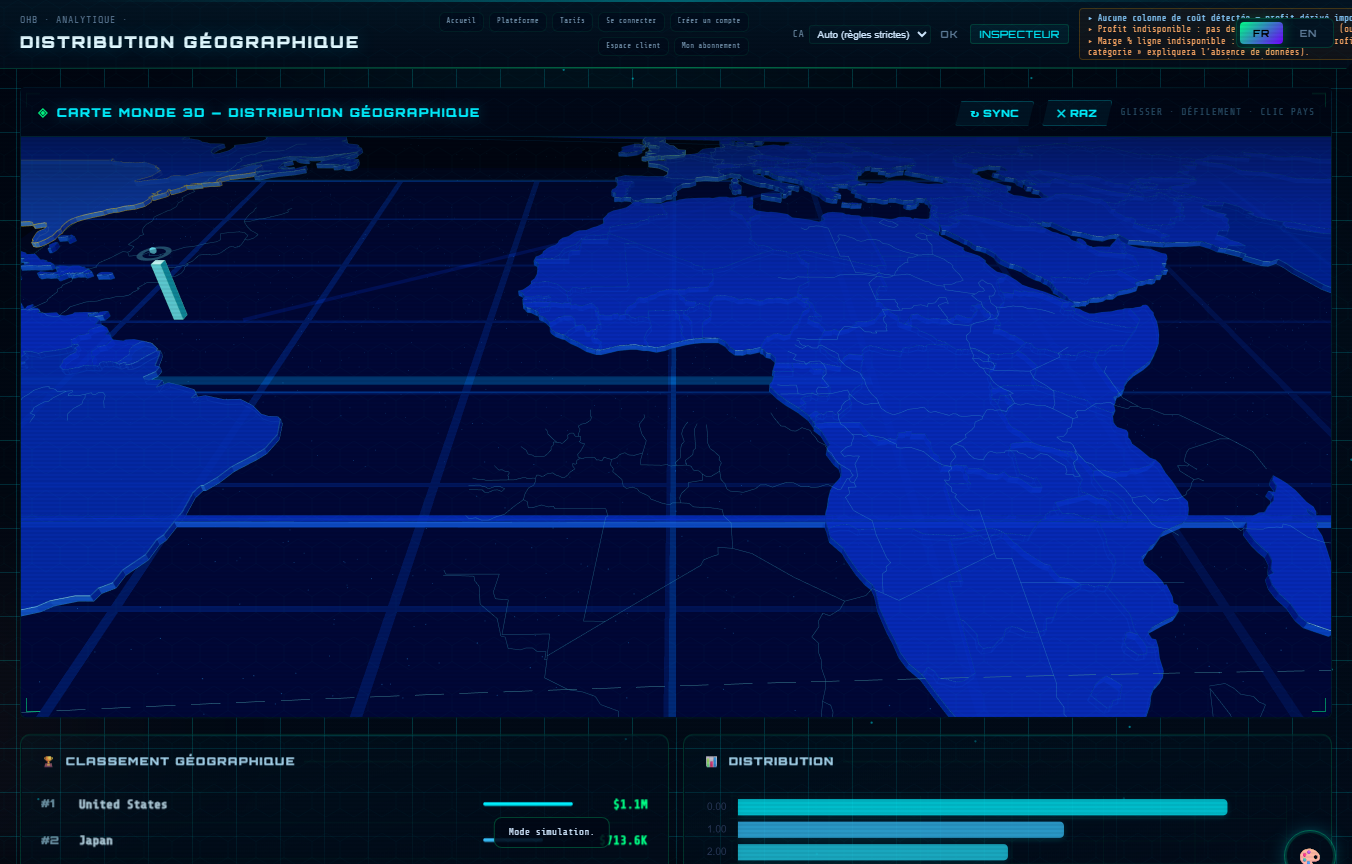1352x864 pixels.
Task: Open Espace client
Action: point(634,46)
